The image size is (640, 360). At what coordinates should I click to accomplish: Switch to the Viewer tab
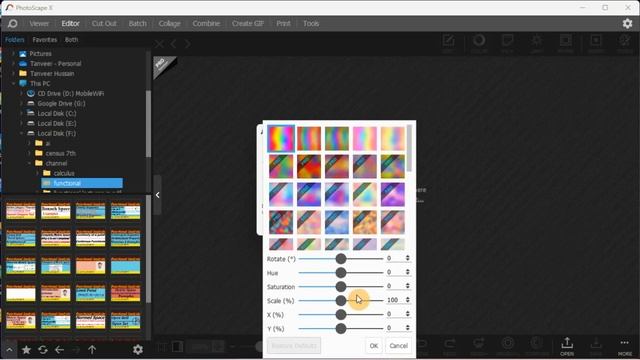coord(39,24)
